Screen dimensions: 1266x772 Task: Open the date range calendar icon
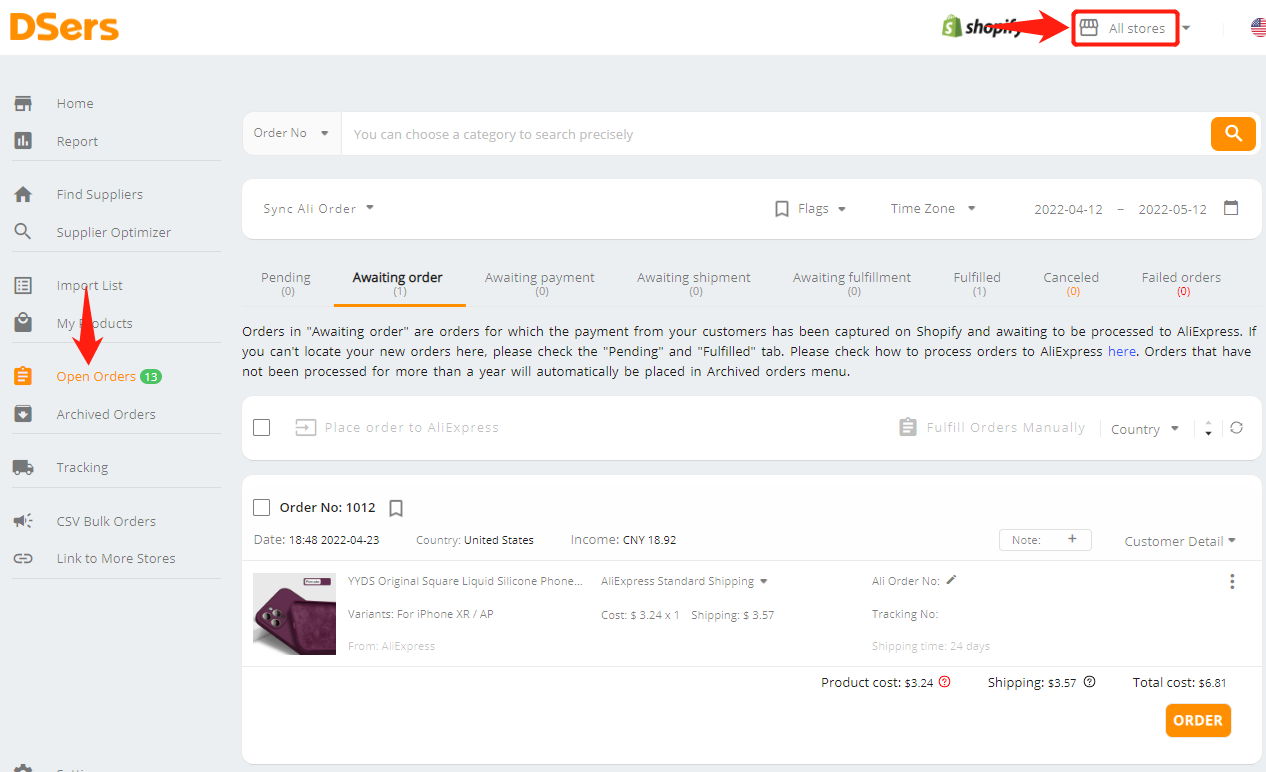1231,208
